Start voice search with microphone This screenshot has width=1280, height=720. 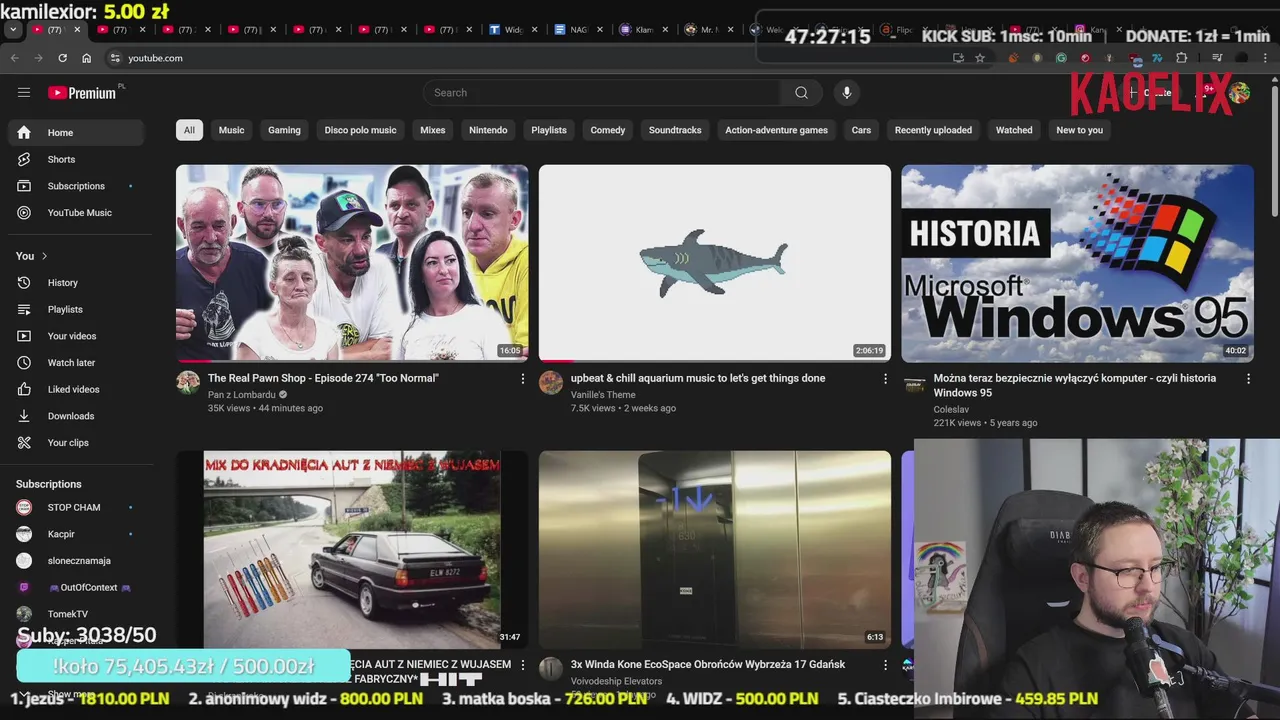point(846,93)
